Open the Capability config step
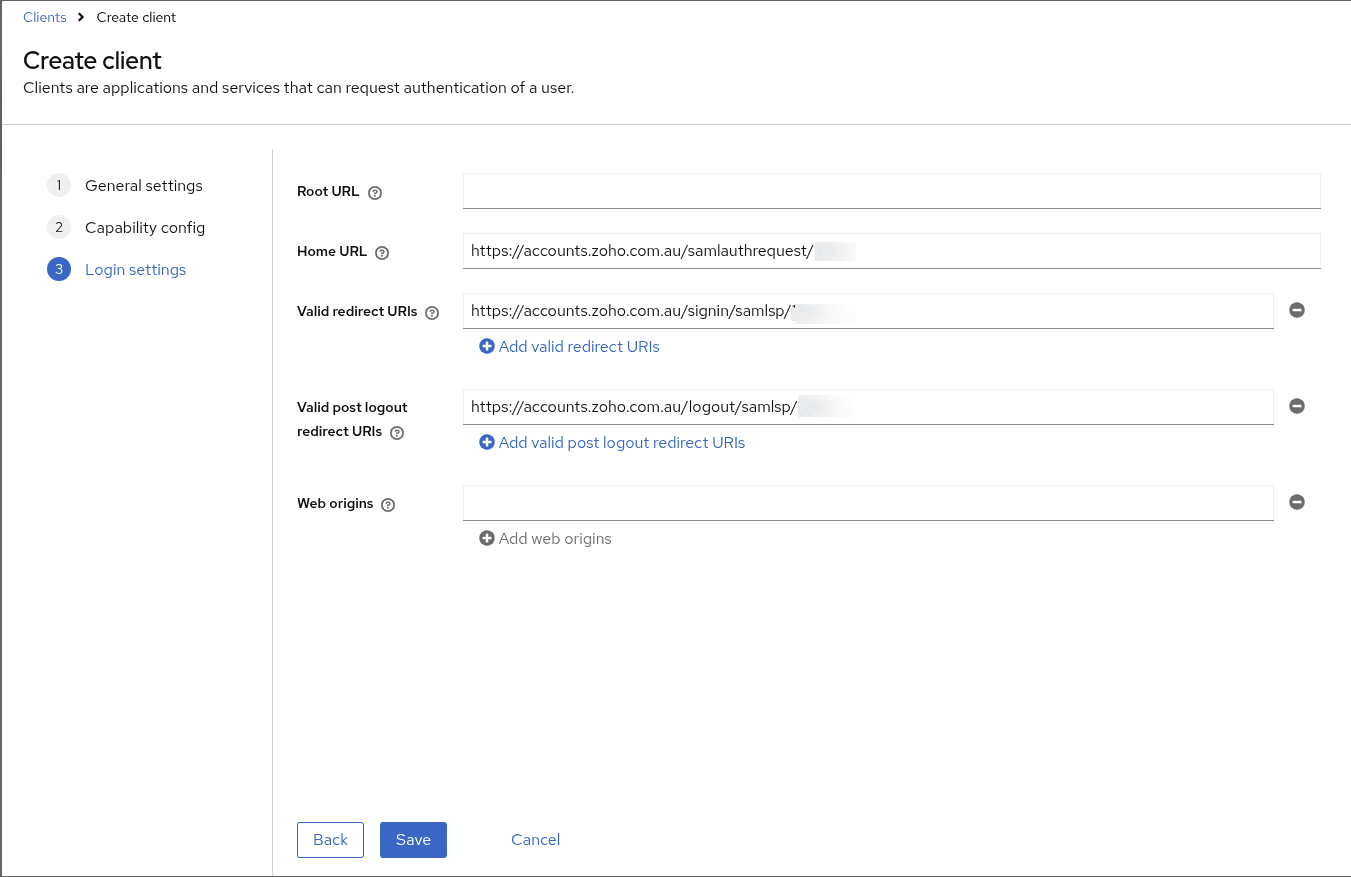The image size is (1351, 877). coord(144,228)
